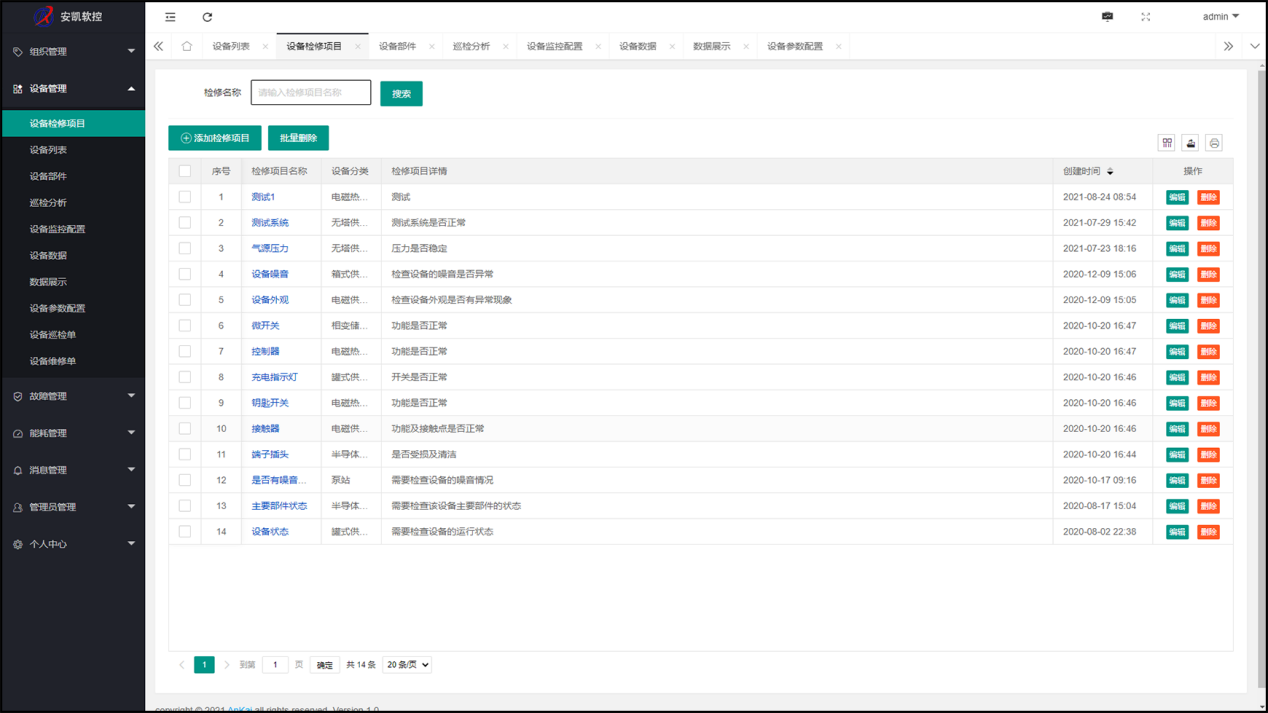
Task: Collapse the sidebar with the menu-fold icon
Action: [x=170, y=17]
